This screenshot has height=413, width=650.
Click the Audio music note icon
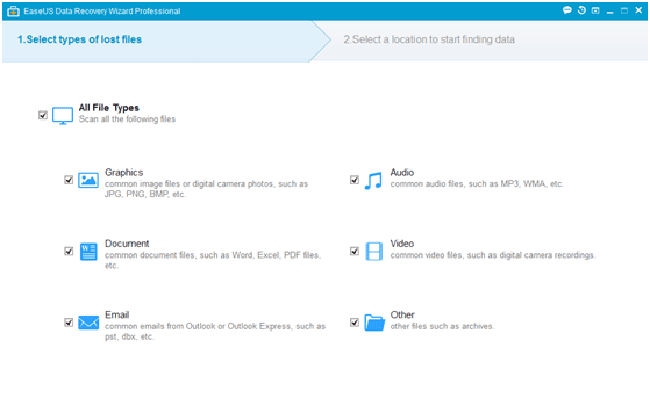coord(373,181)
